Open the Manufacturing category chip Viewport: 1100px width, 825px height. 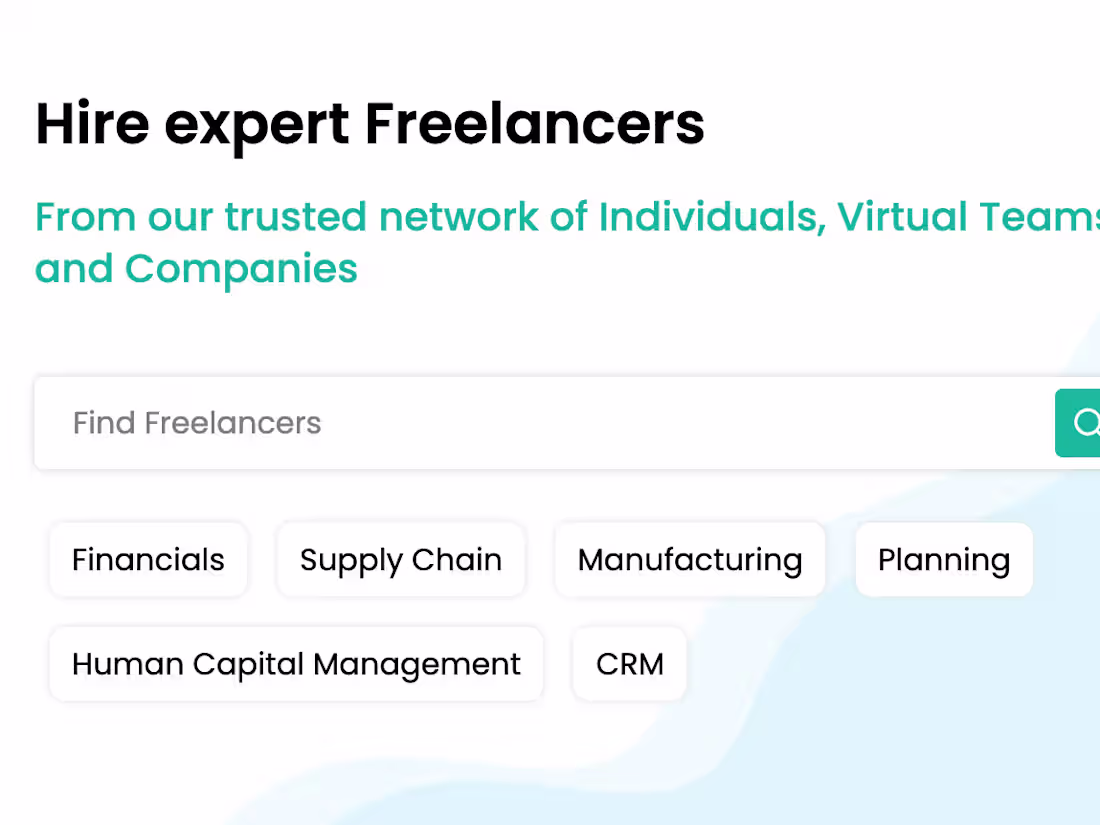pyautogui.click(x=690, y=560)
